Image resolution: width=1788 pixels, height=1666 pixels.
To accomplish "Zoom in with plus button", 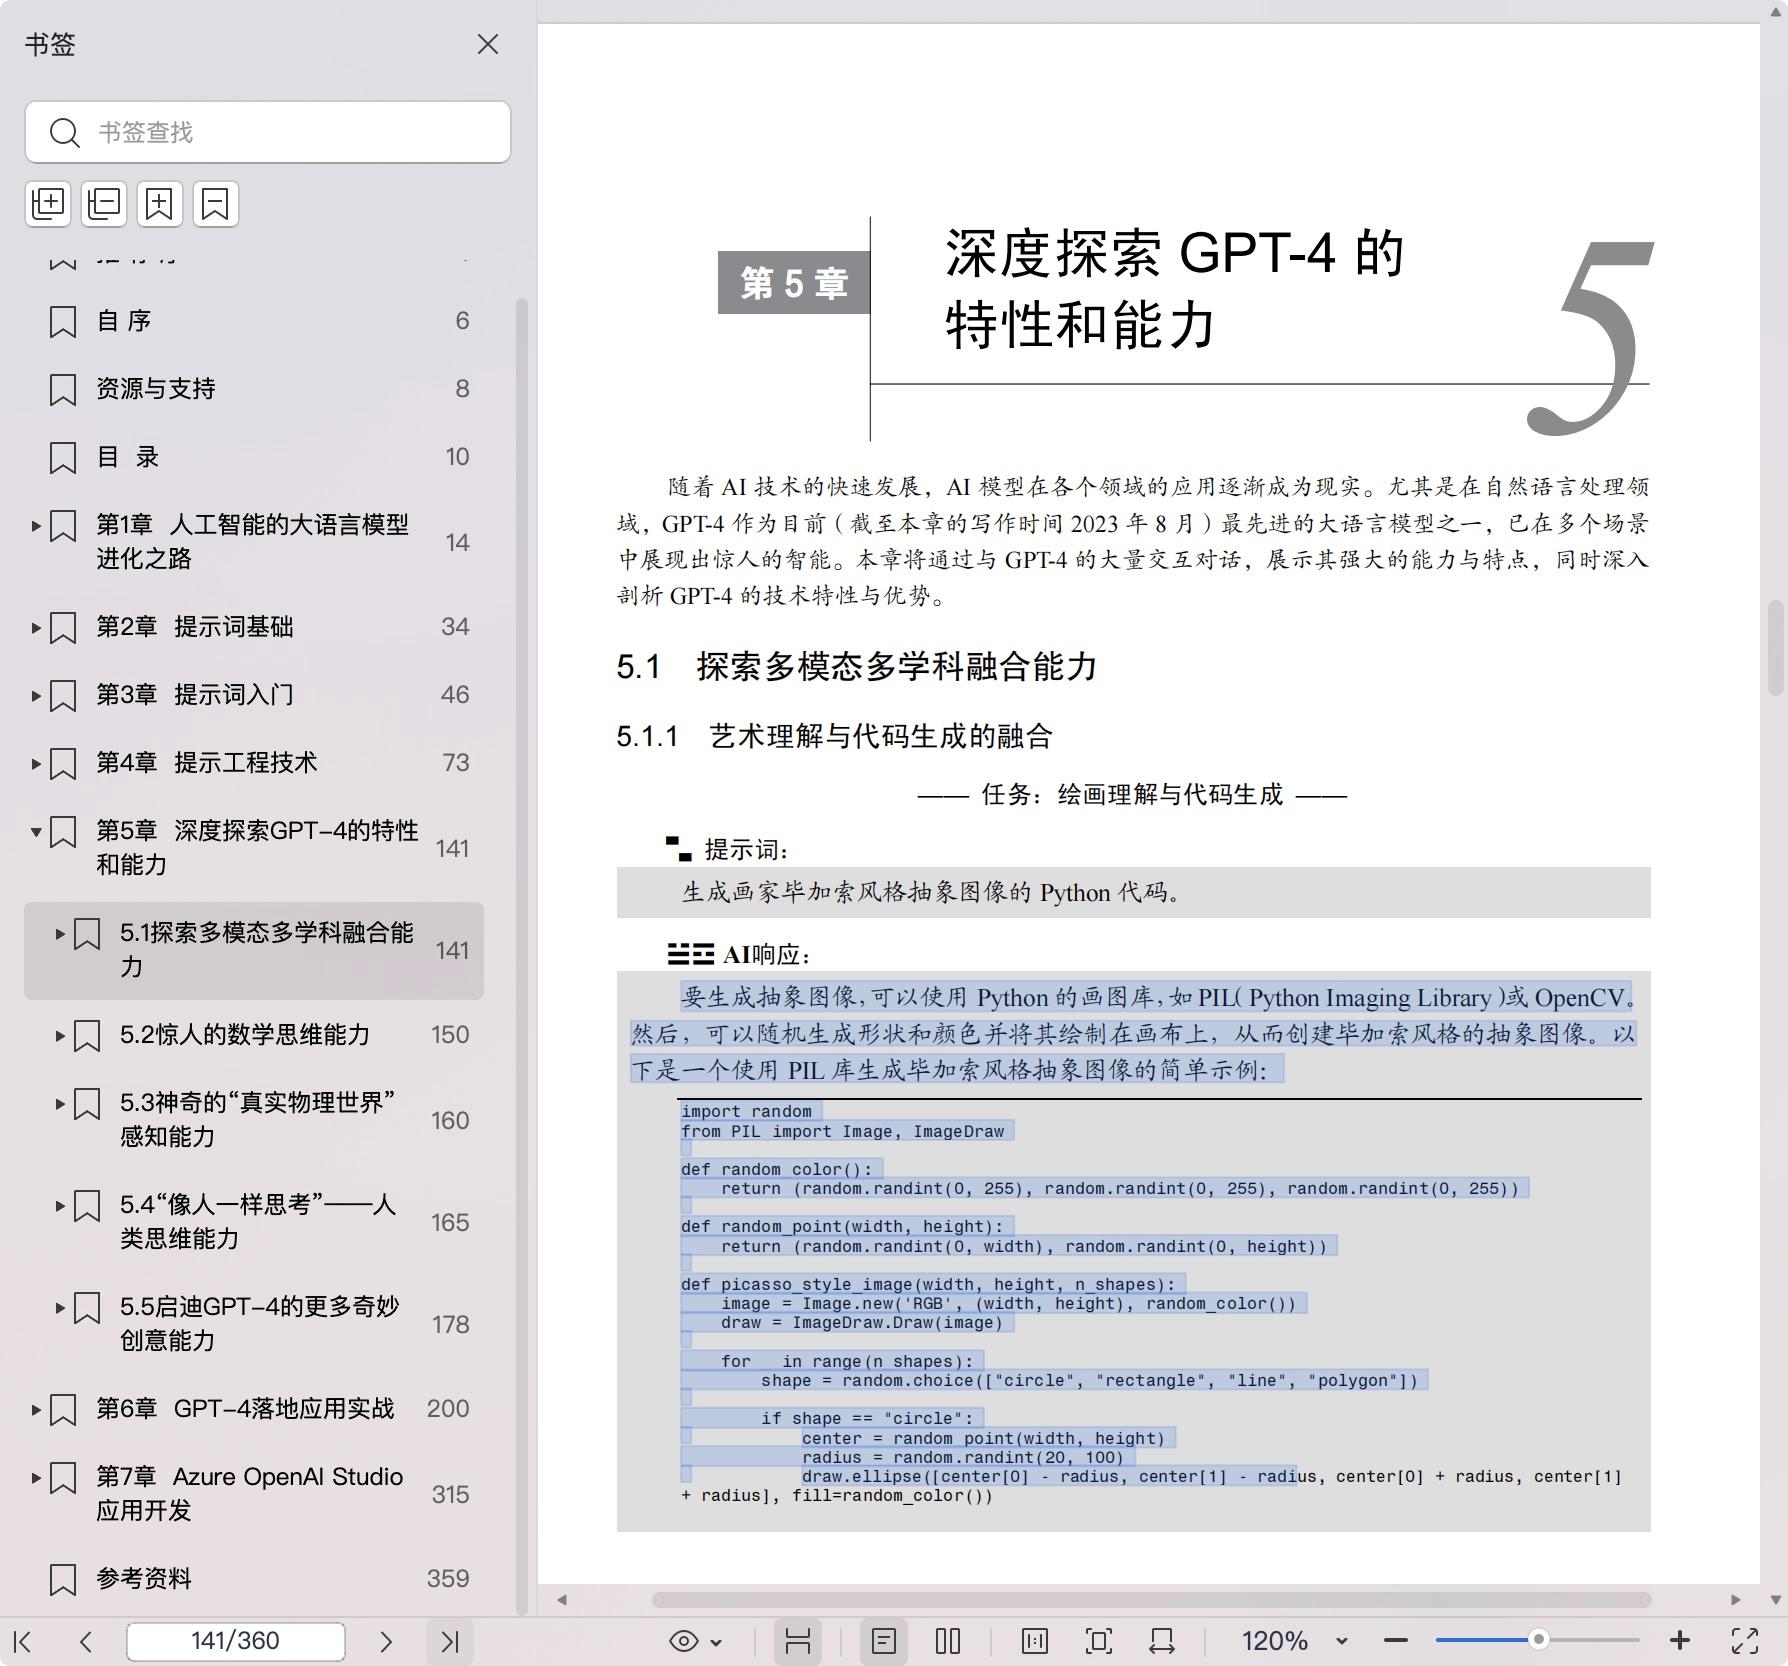I will click(x=1680, y=1641).
